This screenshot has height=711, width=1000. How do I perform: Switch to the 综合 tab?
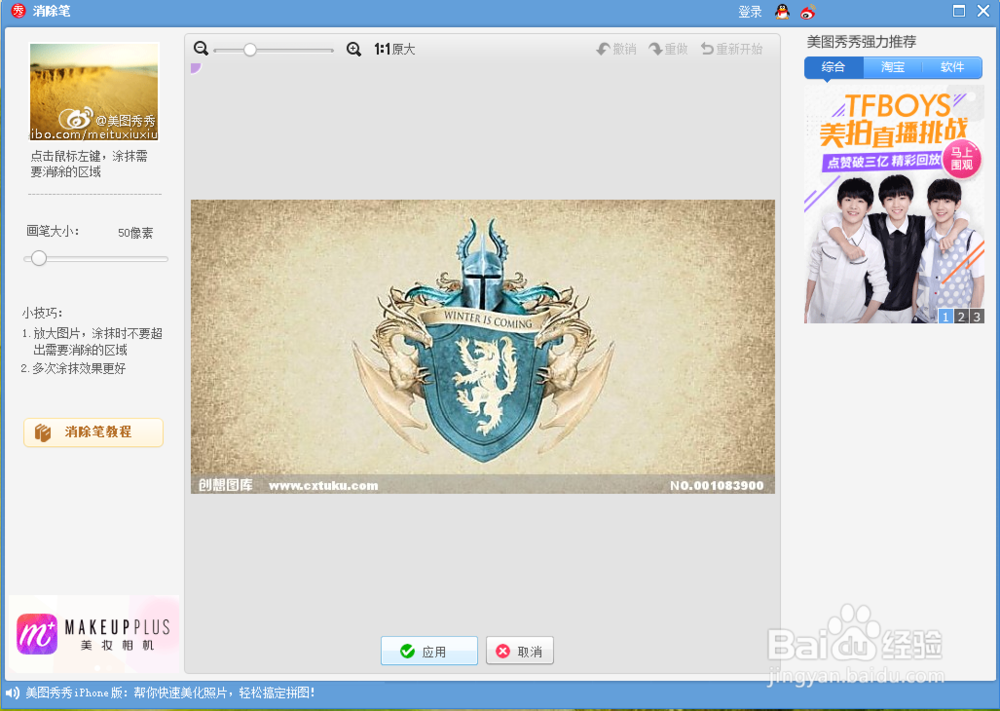point(834,67)
